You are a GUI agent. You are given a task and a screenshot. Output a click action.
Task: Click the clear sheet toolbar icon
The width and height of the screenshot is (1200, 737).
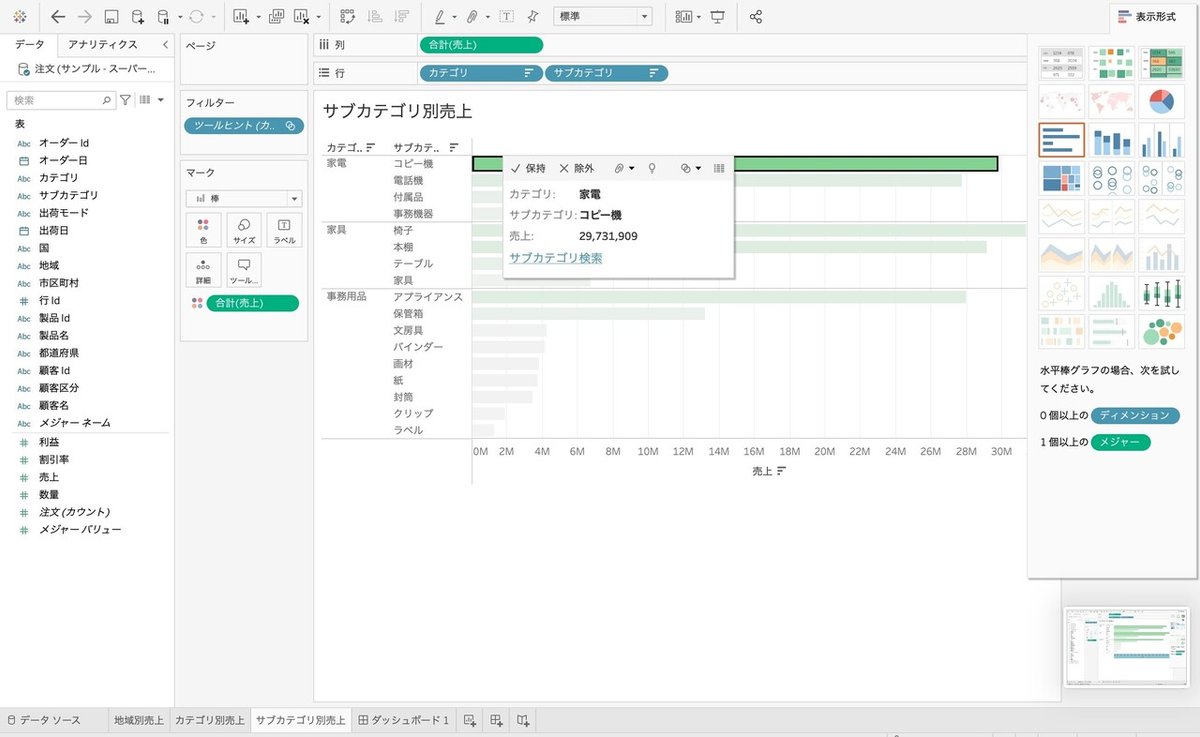click(302, 17)
